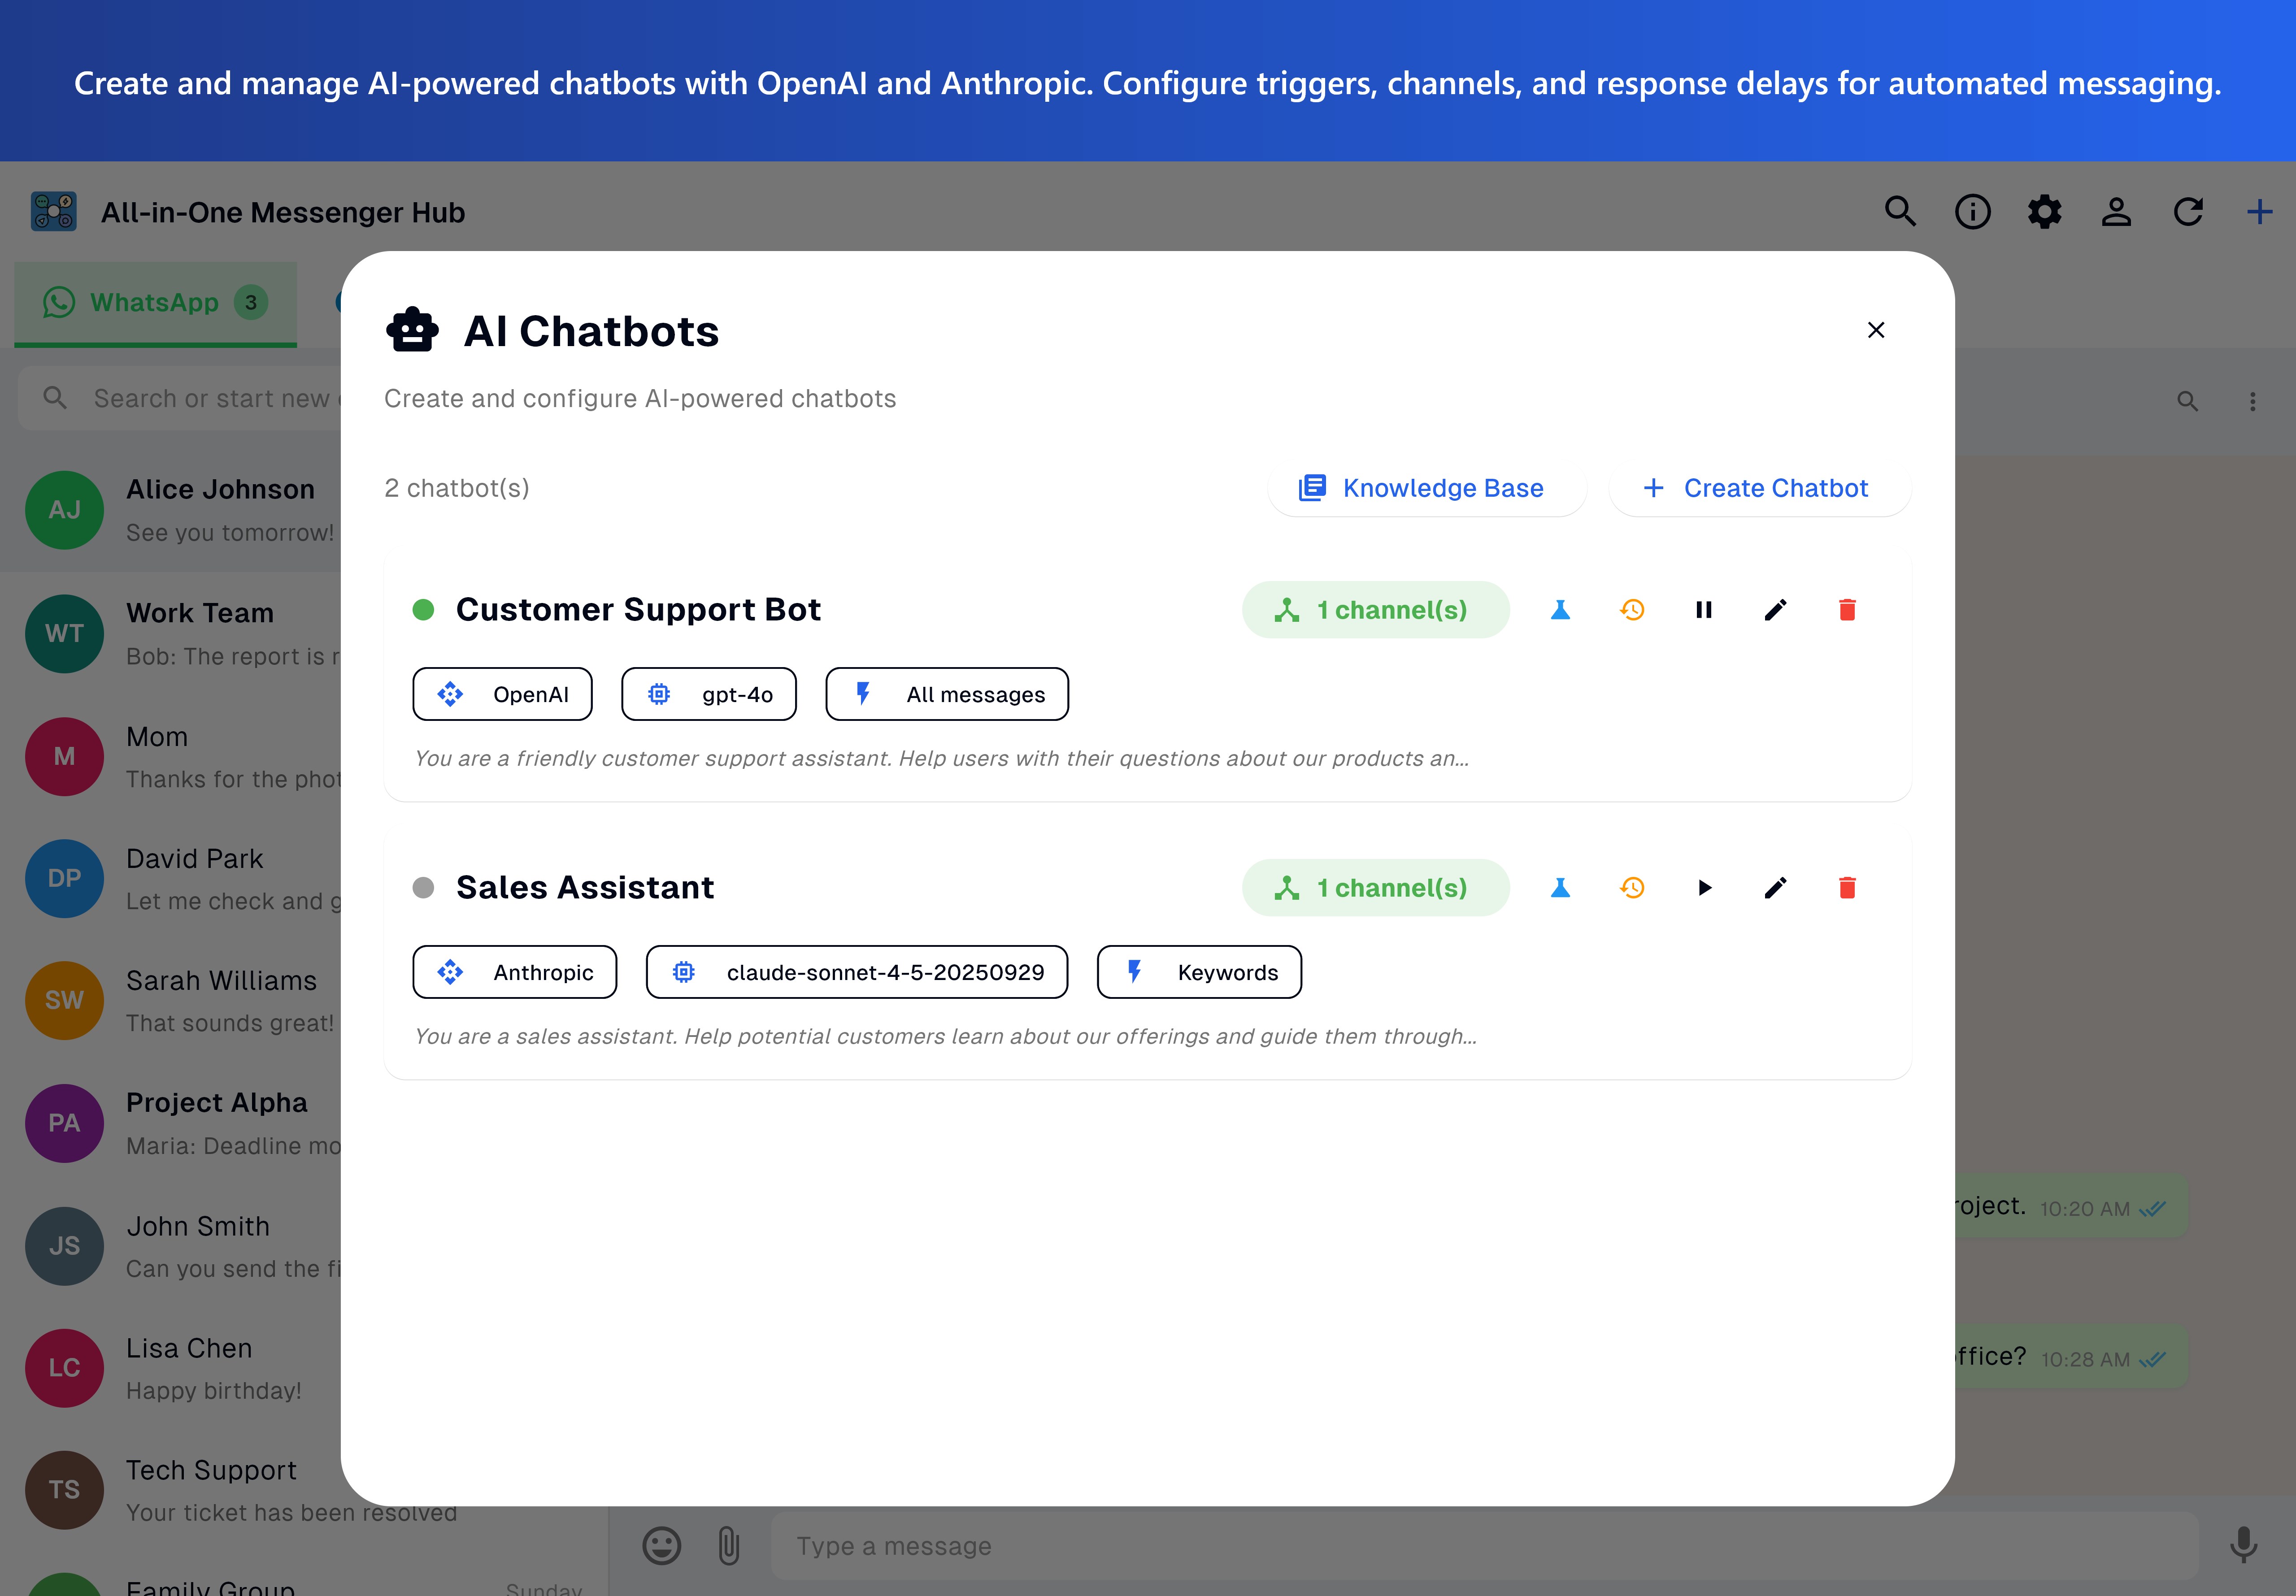Click the microphone icon
Viewport: 2296px width, 1596px height.
click(2244, 1545)
